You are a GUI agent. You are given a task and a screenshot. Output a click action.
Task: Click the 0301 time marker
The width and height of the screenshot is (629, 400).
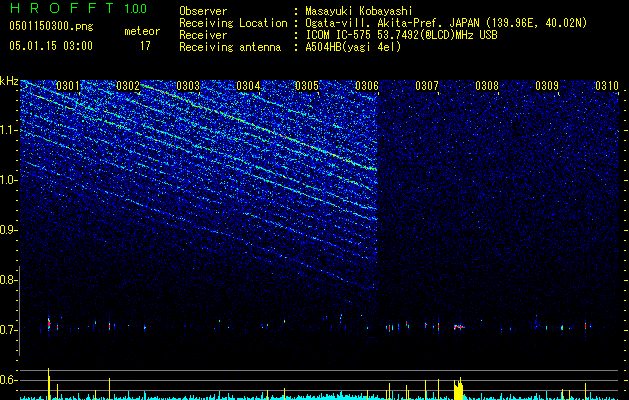coord(68,86)
